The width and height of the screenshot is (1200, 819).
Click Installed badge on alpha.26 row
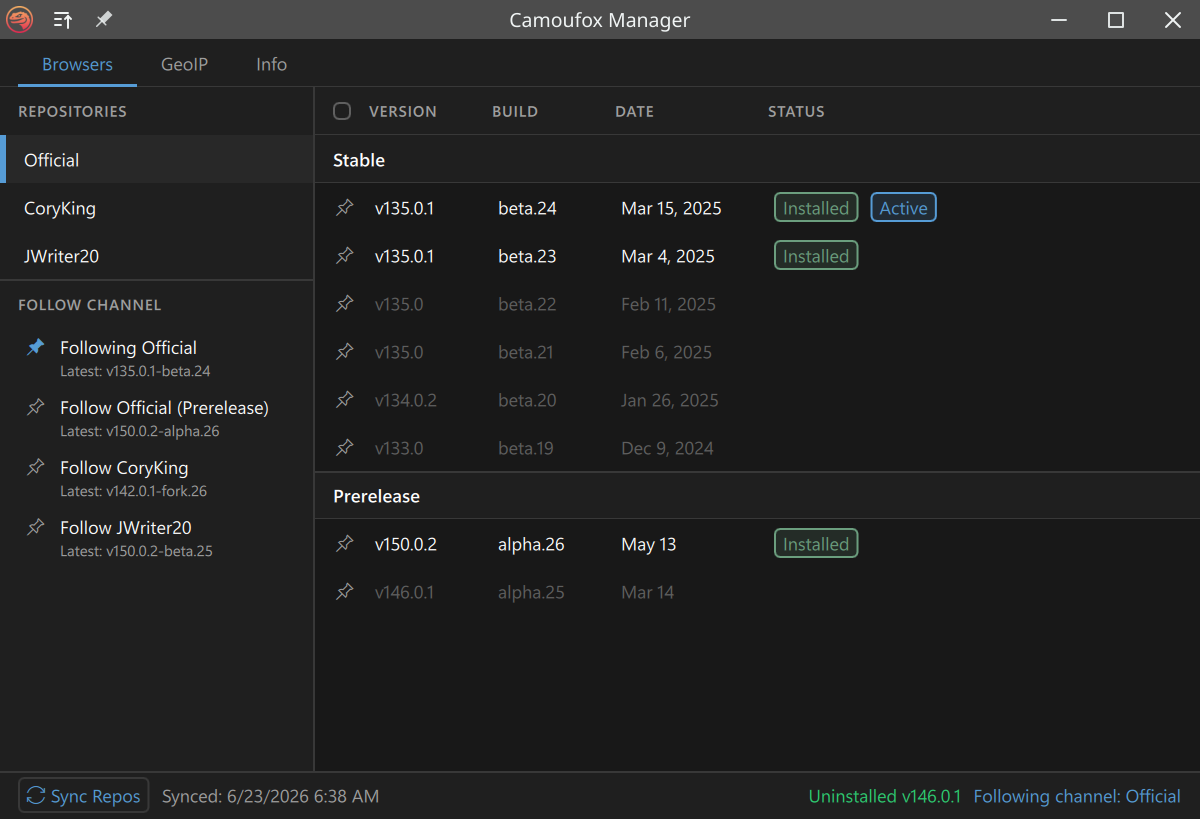coord(816,544)
